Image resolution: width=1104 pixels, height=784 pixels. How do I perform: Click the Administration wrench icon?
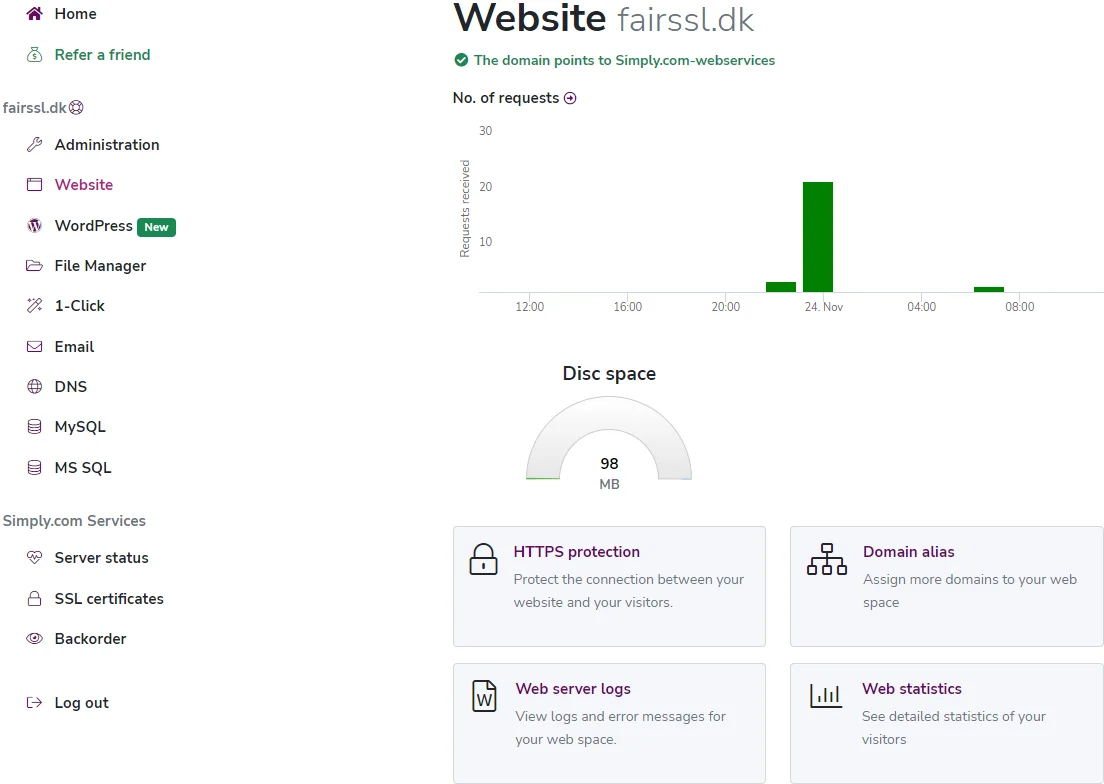34,145
